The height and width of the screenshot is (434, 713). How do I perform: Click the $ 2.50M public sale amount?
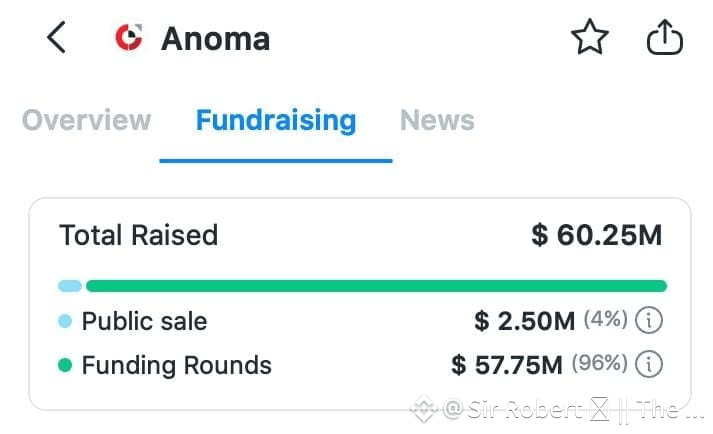pos(524,321)
